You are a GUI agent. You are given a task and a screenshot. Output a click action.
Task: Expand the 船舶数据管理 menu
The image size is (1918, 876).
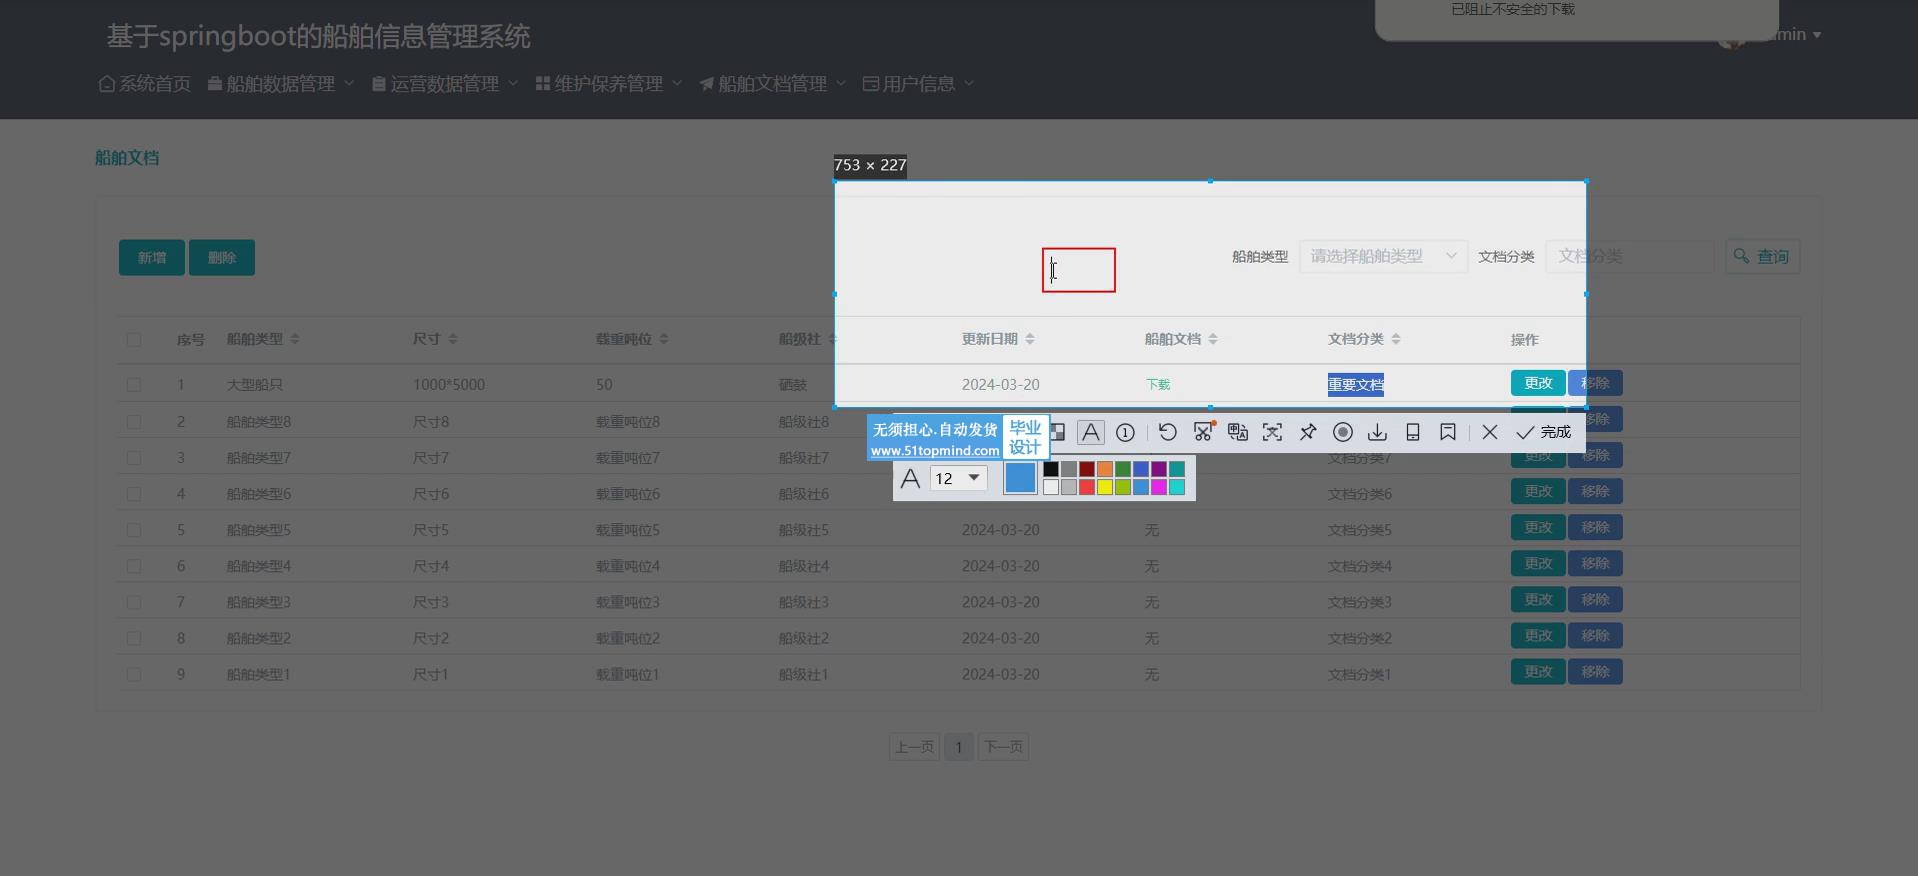[281, 84]
